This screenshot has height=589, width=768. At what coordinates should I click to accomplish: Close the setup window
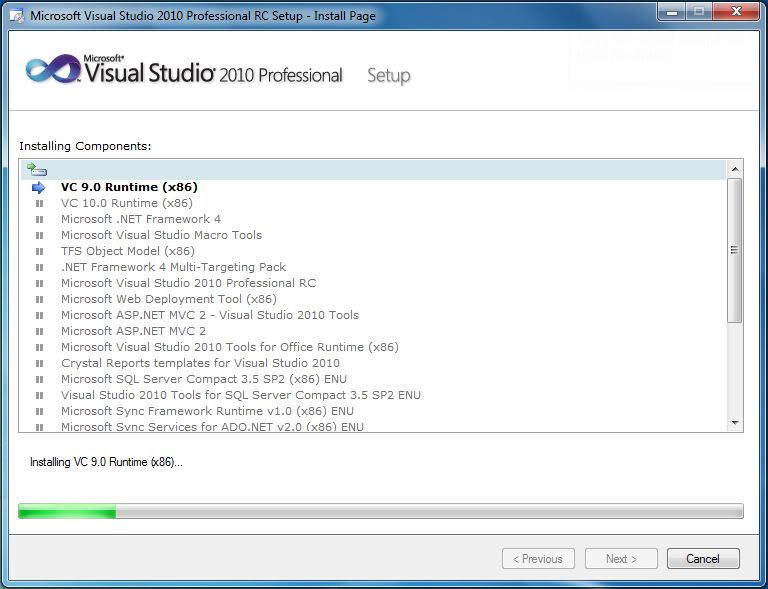(x=736, y=12)
